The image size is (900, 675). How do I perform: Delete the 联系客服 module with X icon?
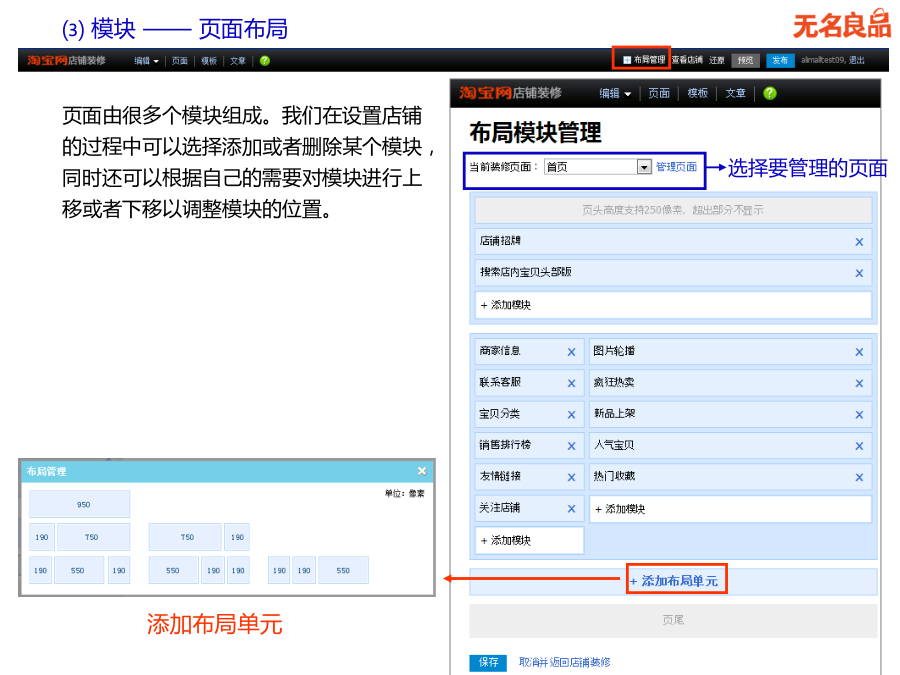(571, 383)
